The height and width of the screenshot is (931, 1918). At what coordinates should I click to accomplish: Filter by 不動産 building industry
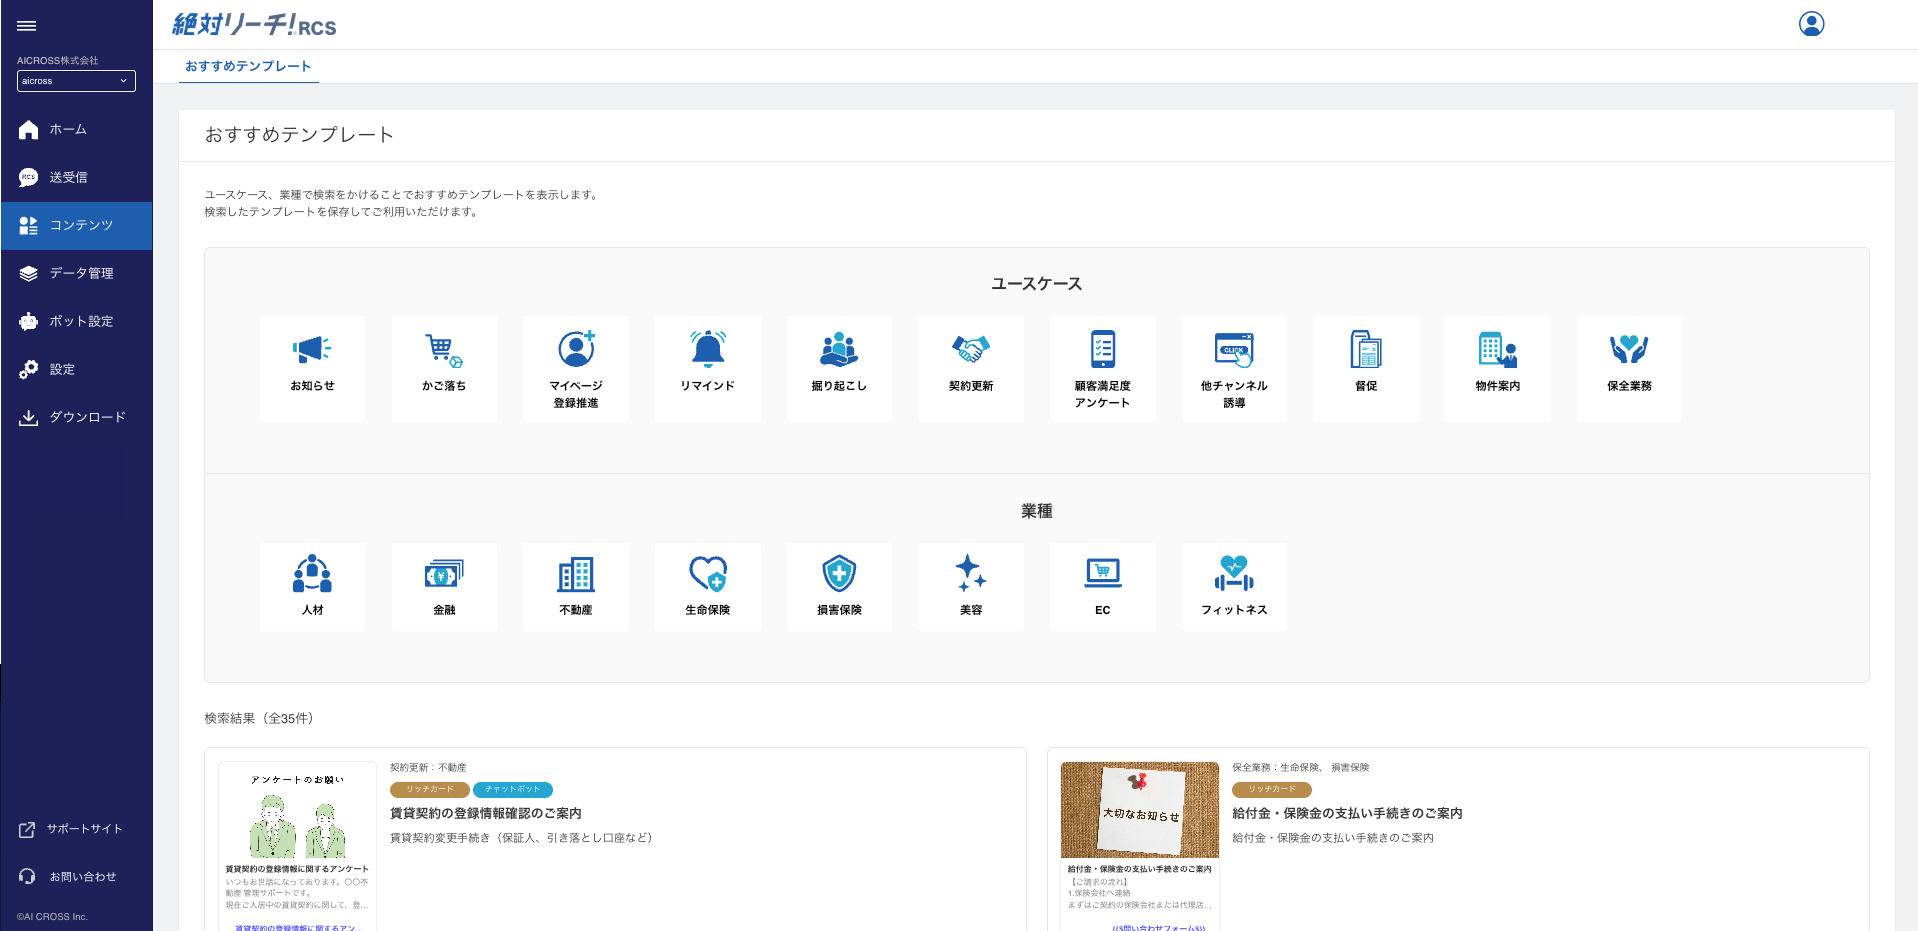(576, 585)
